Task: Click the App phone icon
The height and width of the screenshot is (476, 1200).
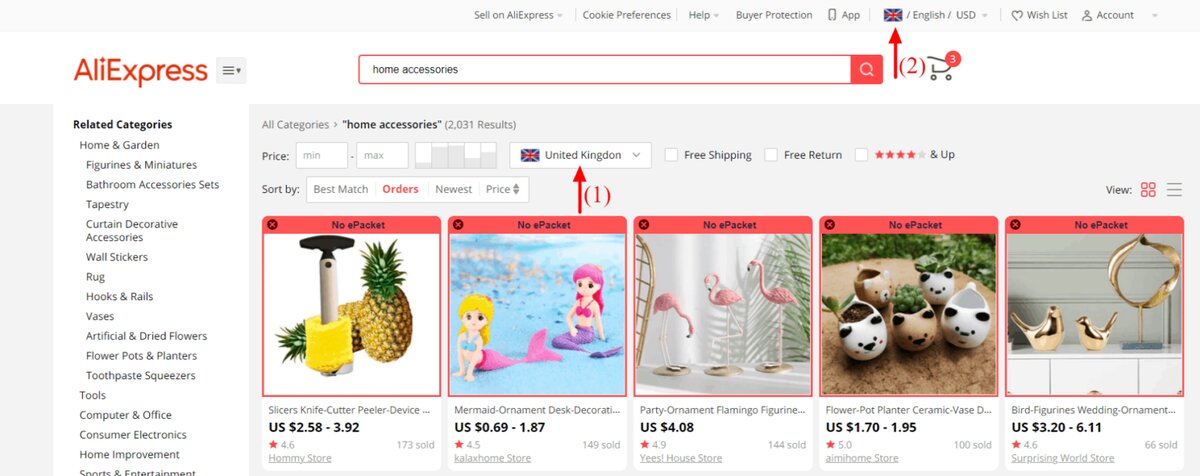Action: point(832,15)
